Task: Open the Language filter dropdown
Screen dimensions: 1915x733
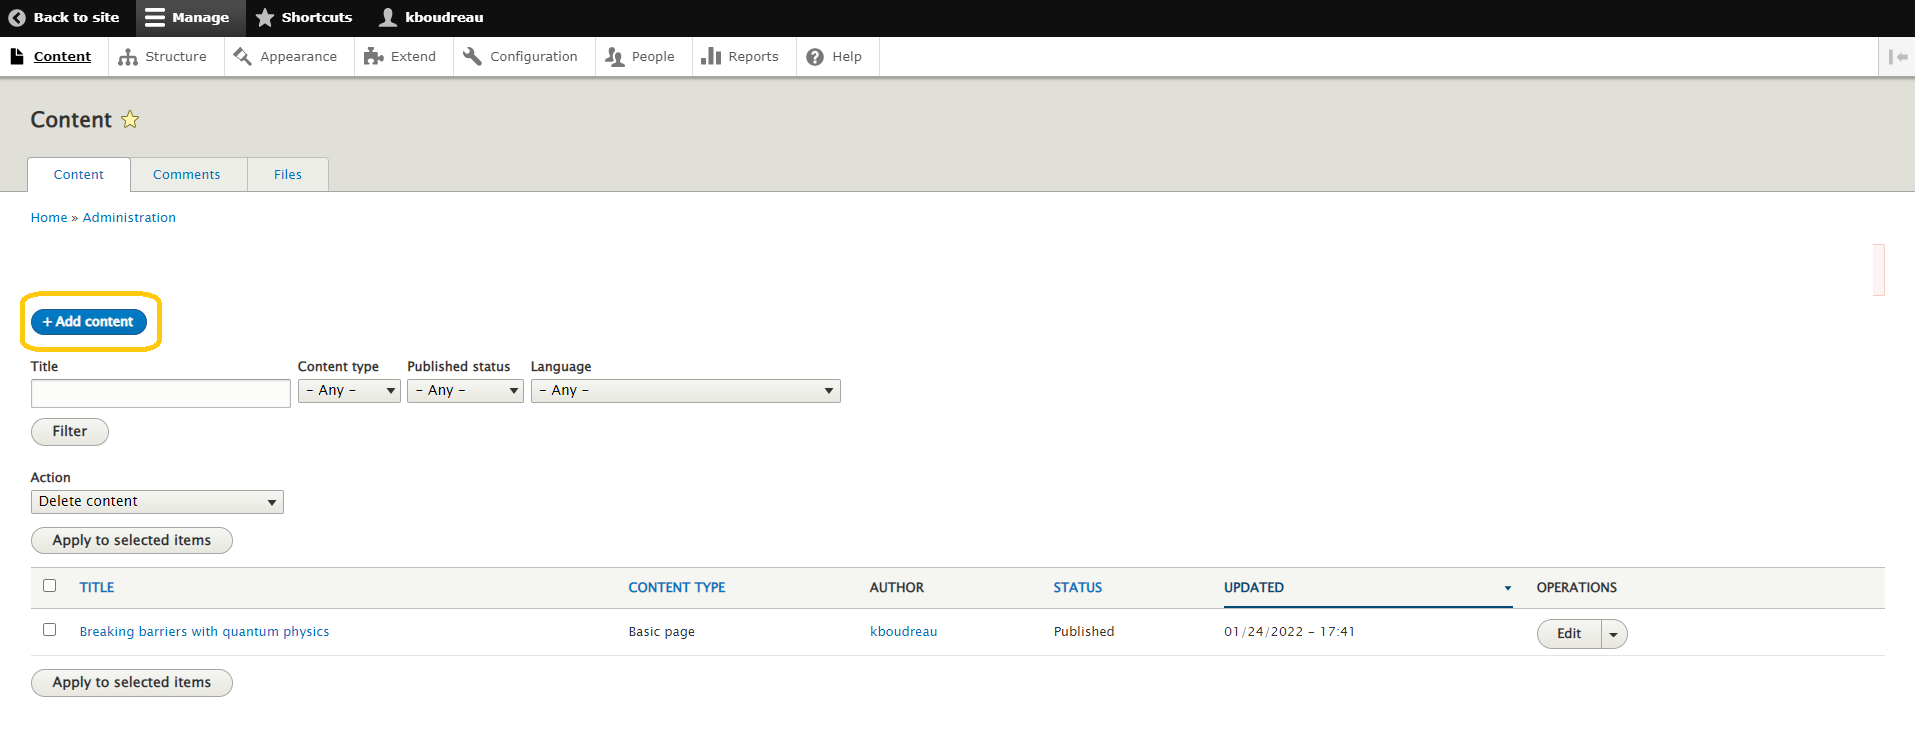Action: pos(685,391)
